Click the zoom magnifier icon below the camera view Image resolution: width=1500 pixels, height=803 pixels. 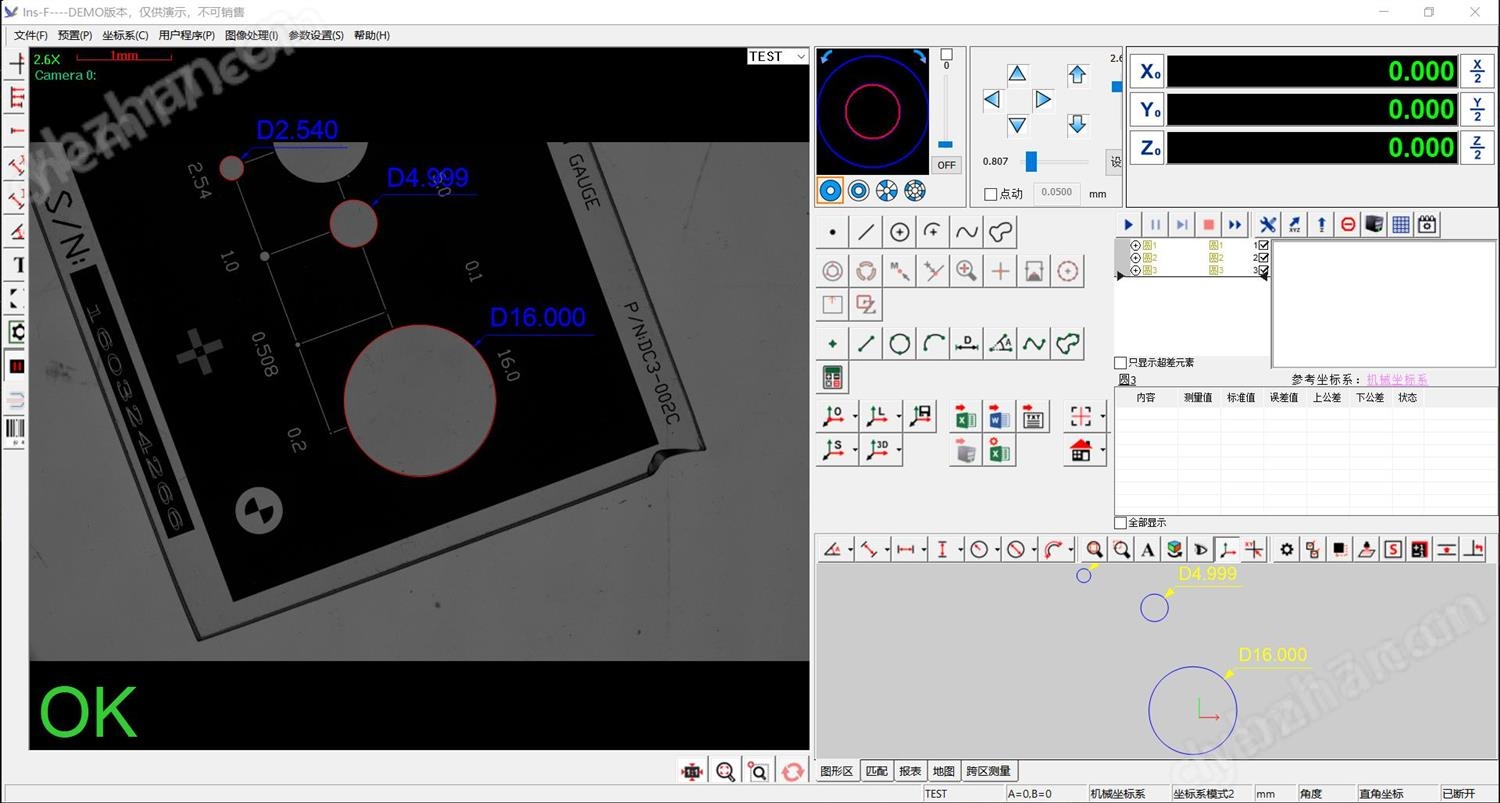[x=725, y=771]
